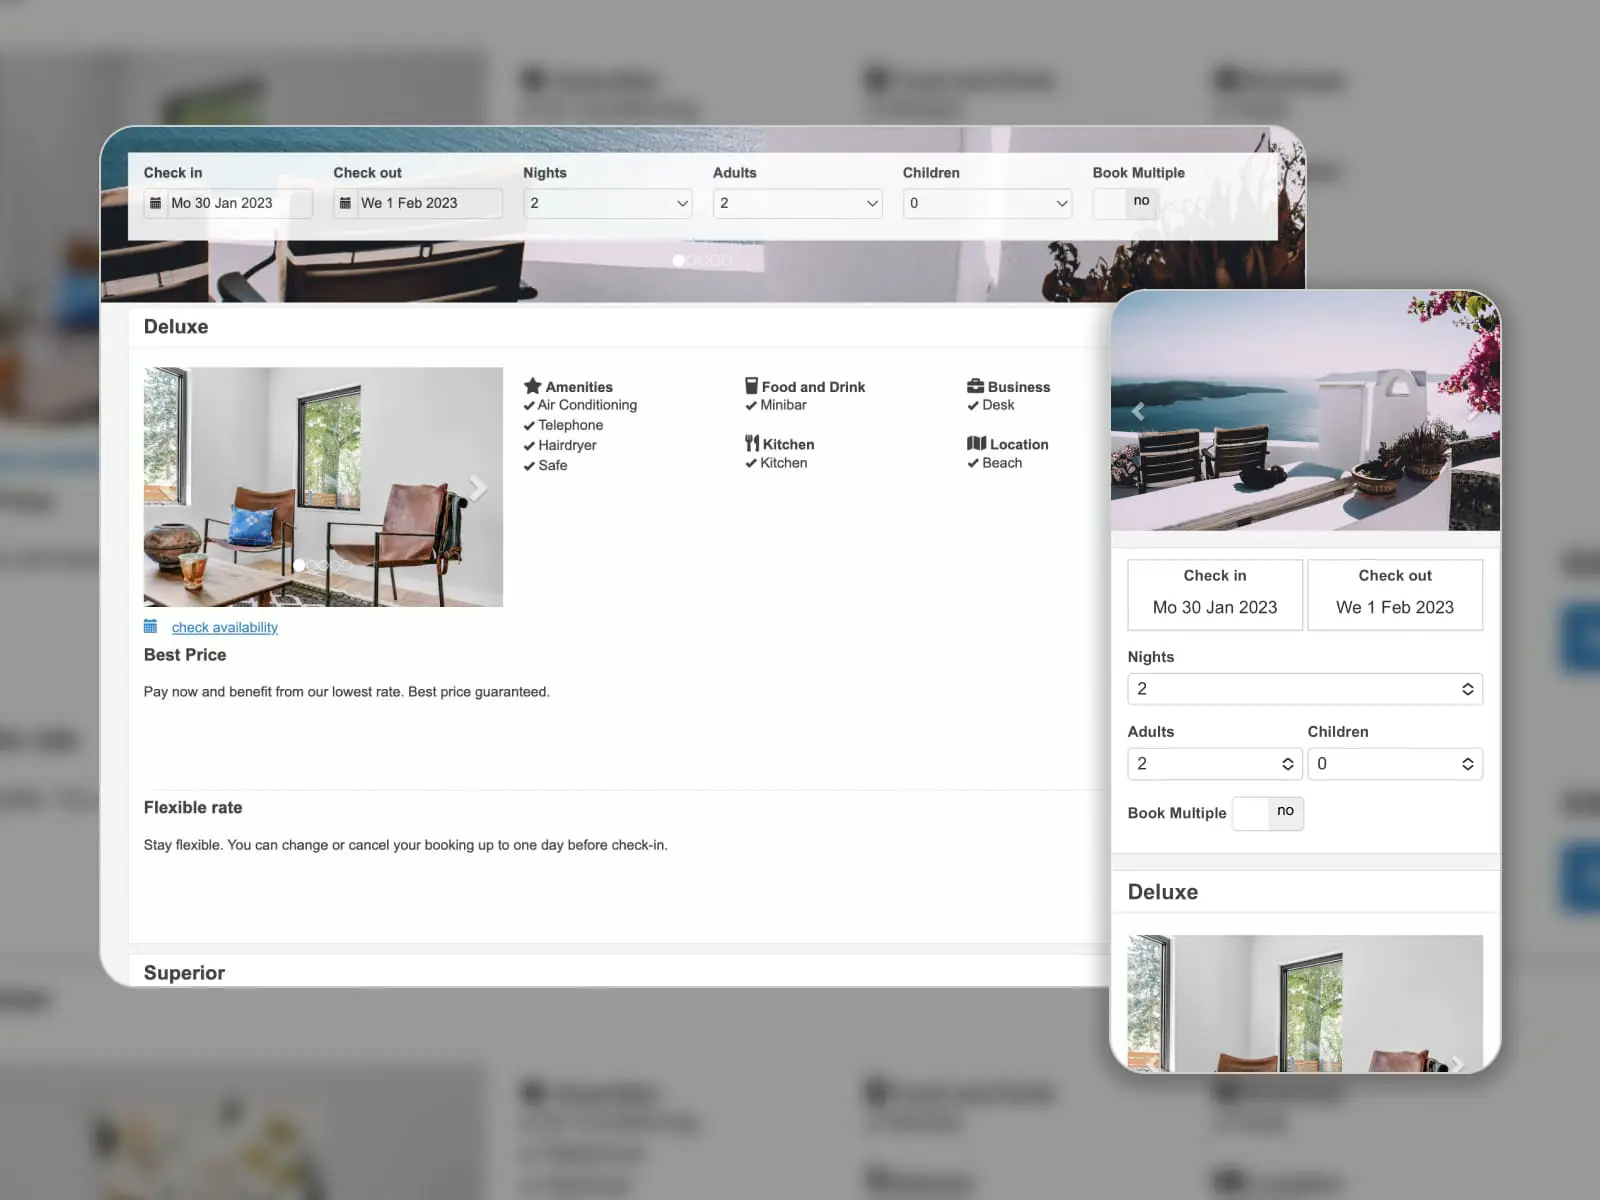This screenshot has height=1200, width=1600.
Task: Advance Deluxe room photo with right arrow
Action: [x=478, y=487]
